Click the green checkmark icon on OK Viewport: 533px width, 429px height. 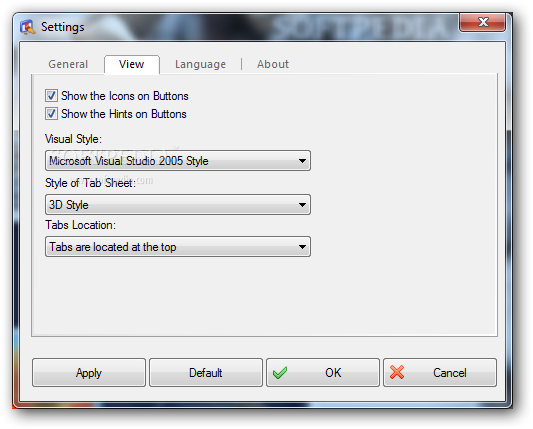[280, 373]
